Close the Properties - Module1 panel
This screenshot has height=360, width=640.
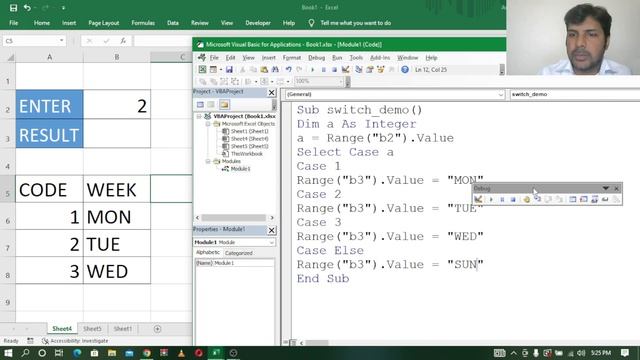[x=271, y=231]
